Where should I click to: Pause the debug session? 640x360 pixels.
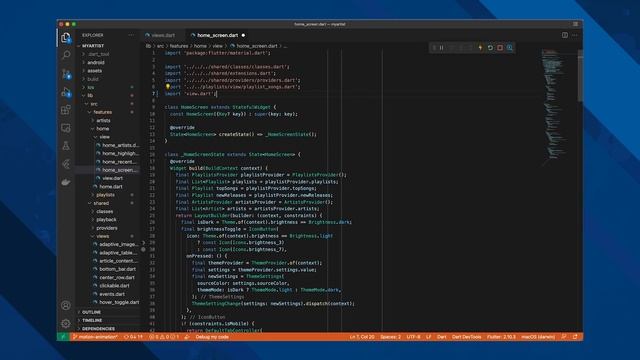coord(442,48)
